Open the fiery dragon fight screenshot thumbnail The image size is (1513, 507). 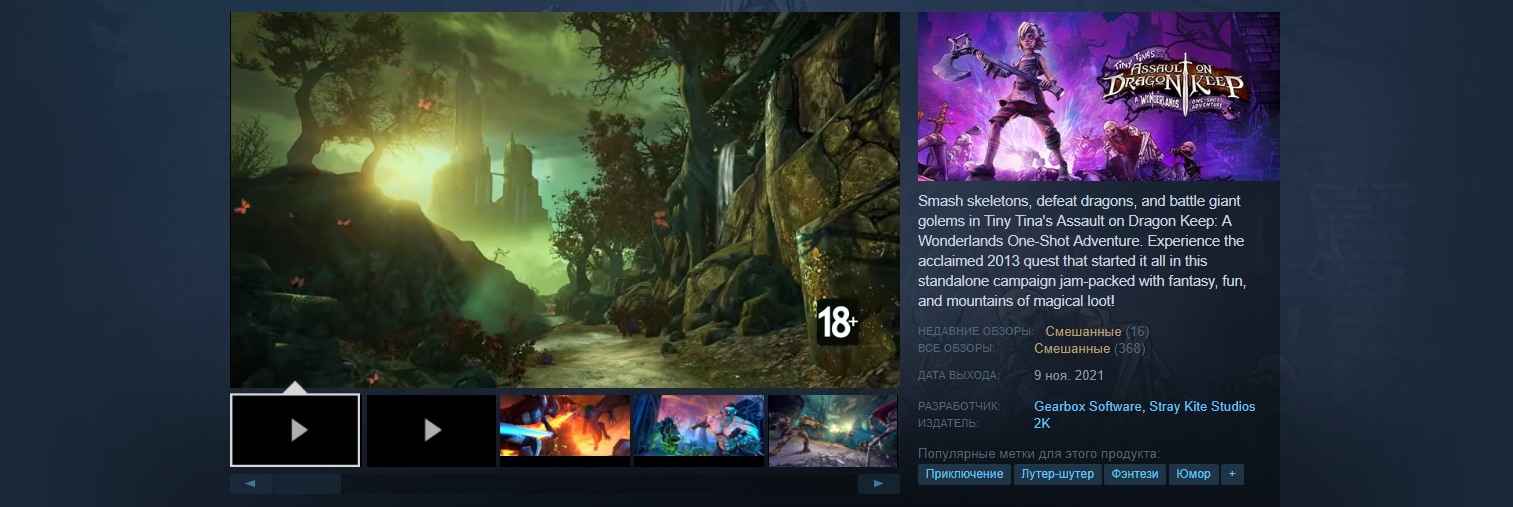click(565, 430)
